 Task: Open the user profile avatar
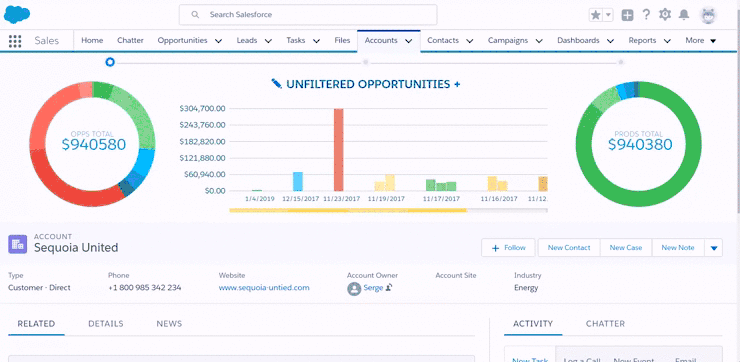(707, 15)
